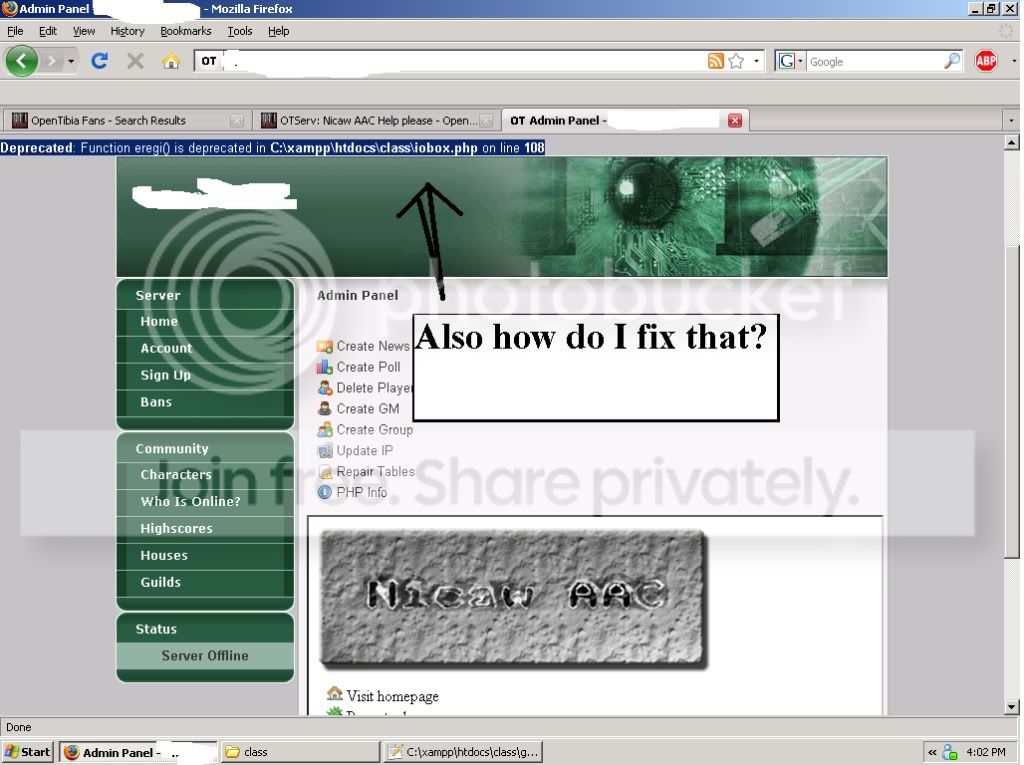Open the Create GM link text
The width and height of the screenshot is (1024, 765).
pyautogui.click(x=368, y=409)
